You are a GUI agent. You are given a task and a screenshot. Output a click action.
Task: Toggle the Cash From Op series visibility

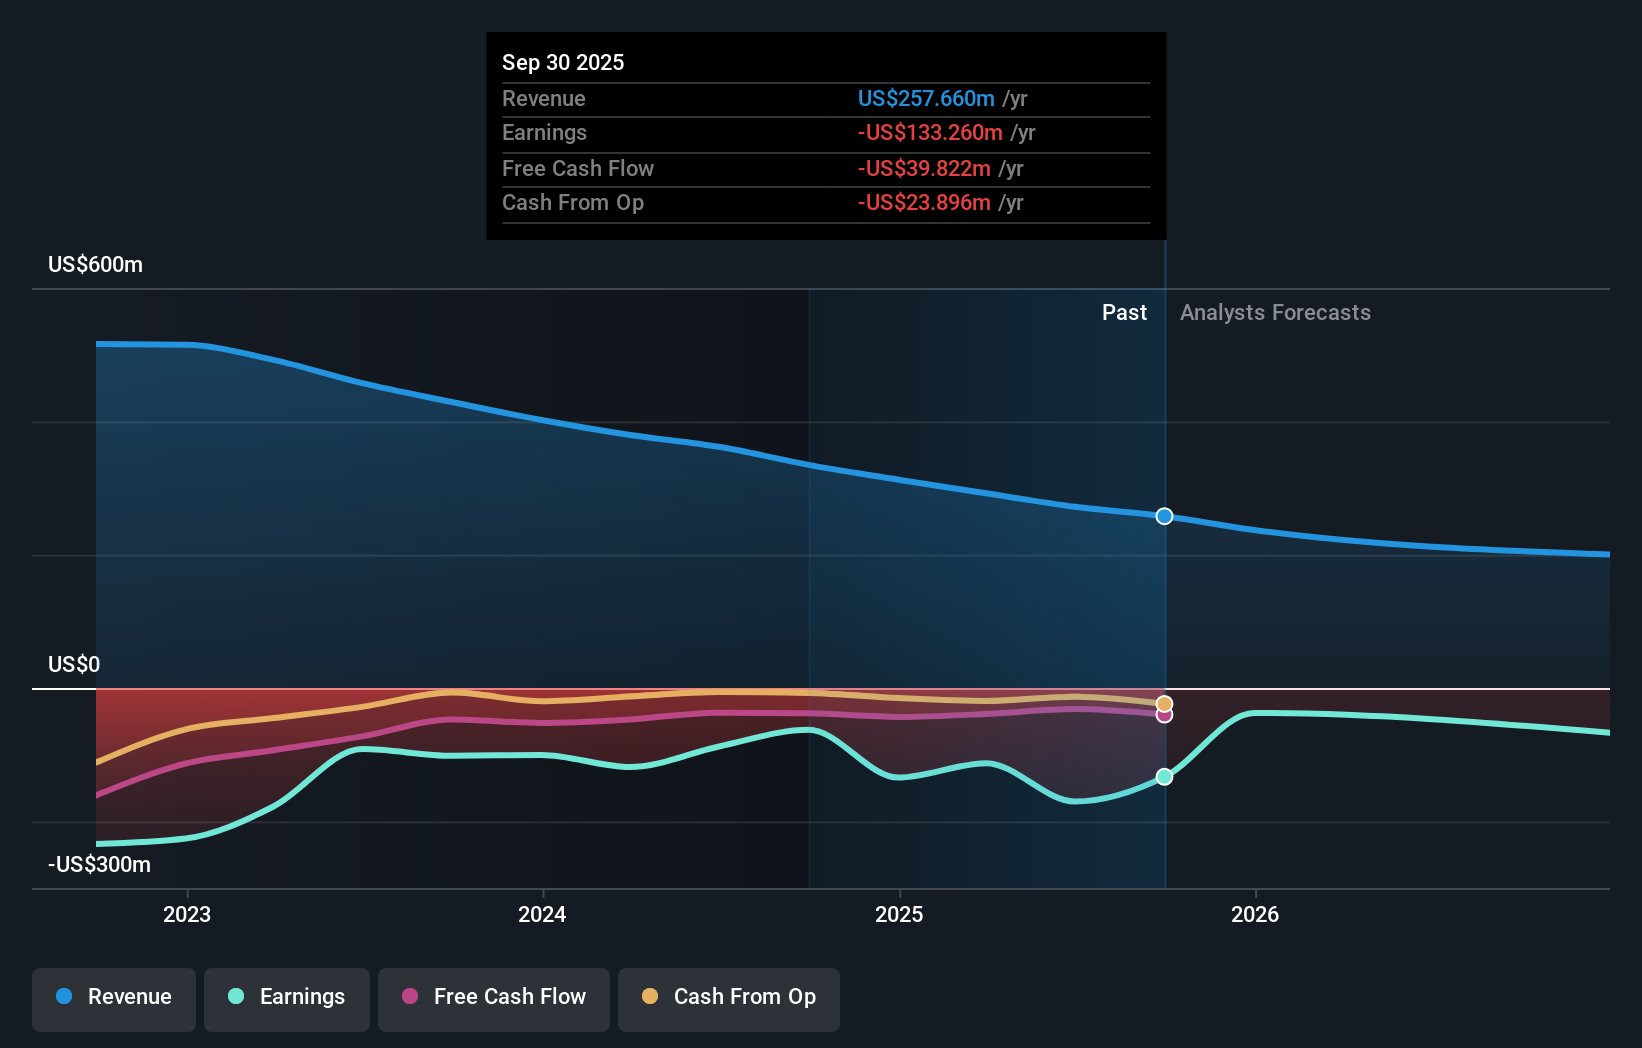[729, 999]
